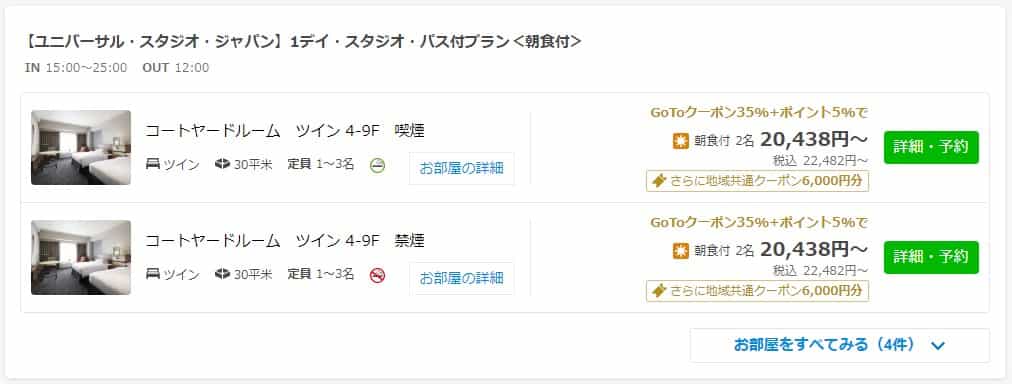Expand お部屋をすべてみる（4件） room list
Image resolution: width=1012 pixels, height=384 pixels.
tap(840, 345)
